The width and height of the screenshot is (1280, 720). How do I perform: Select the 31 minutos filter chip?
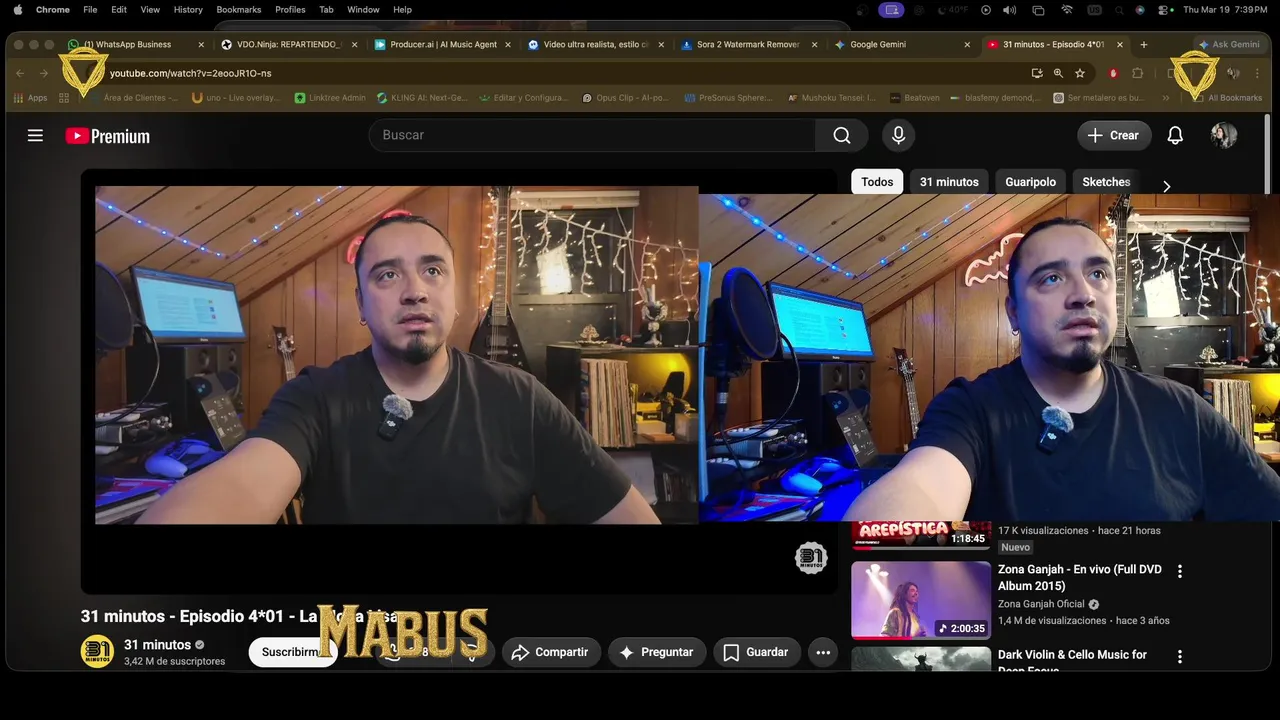[x=949, y=182]
